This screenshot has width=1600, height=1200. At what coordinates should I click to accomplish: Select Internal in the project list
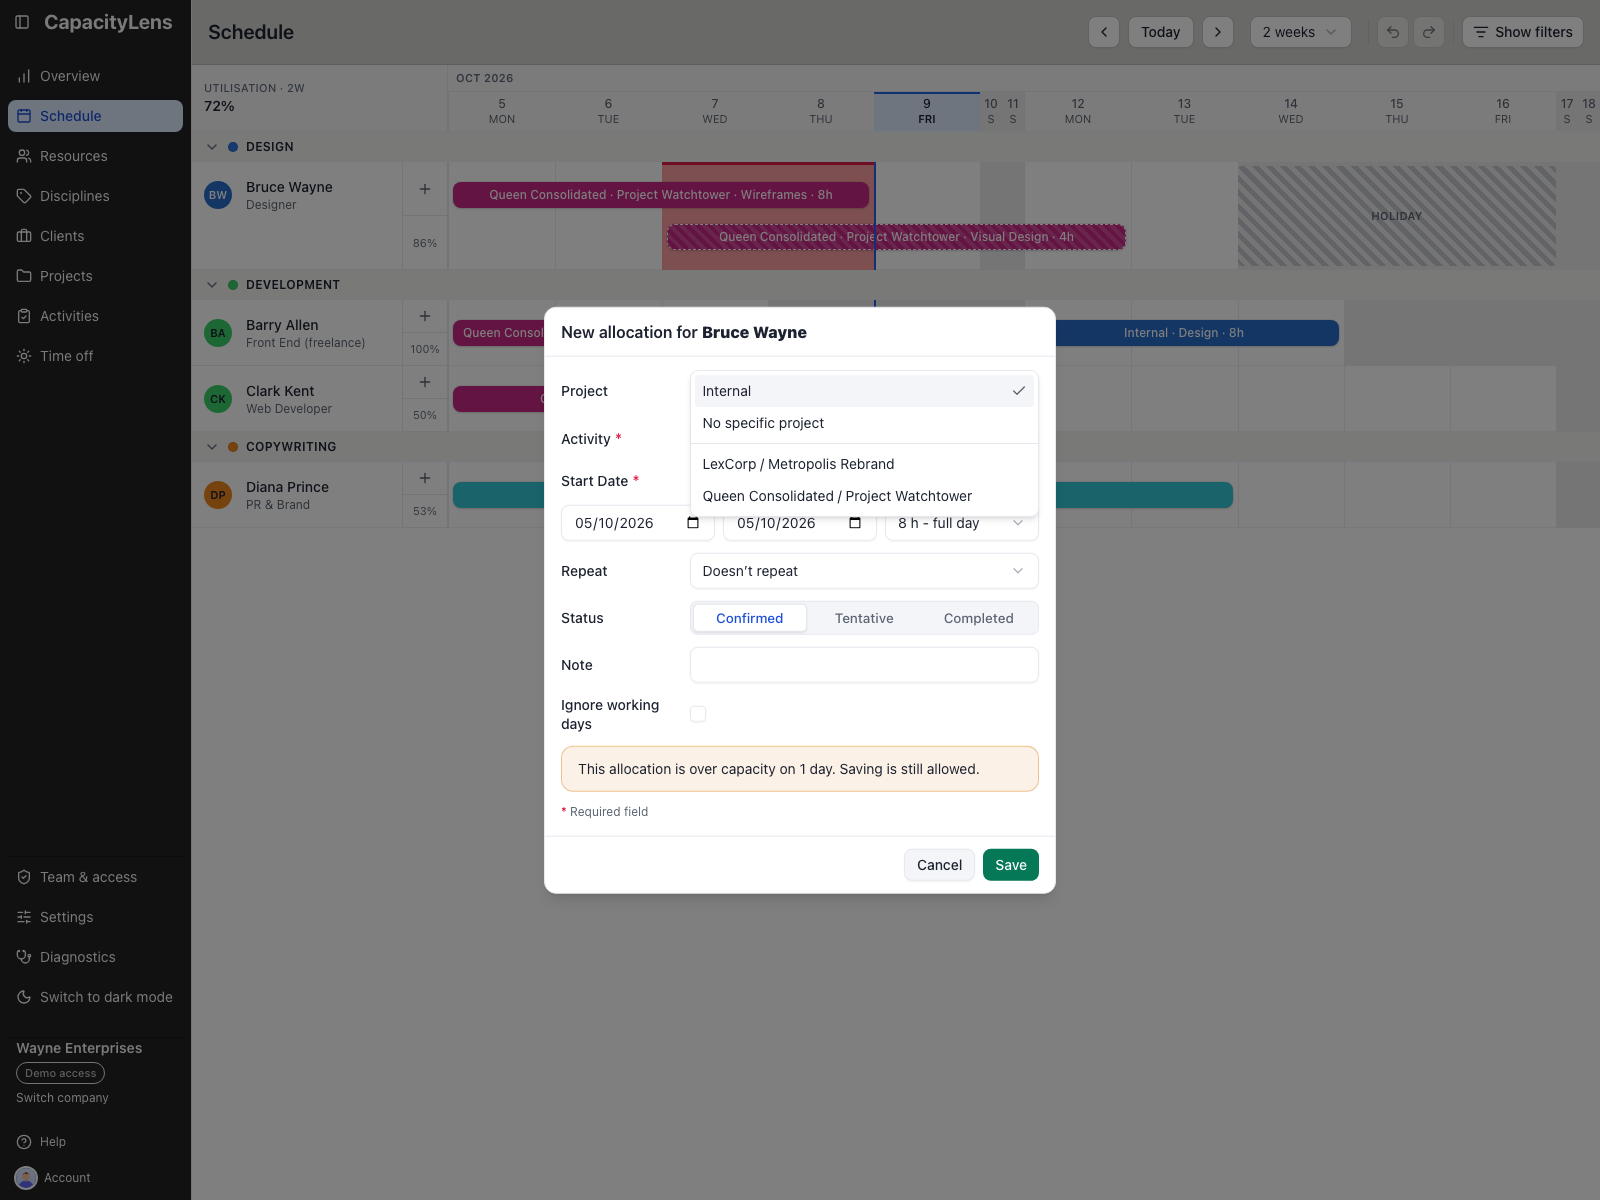click(864, 391)
